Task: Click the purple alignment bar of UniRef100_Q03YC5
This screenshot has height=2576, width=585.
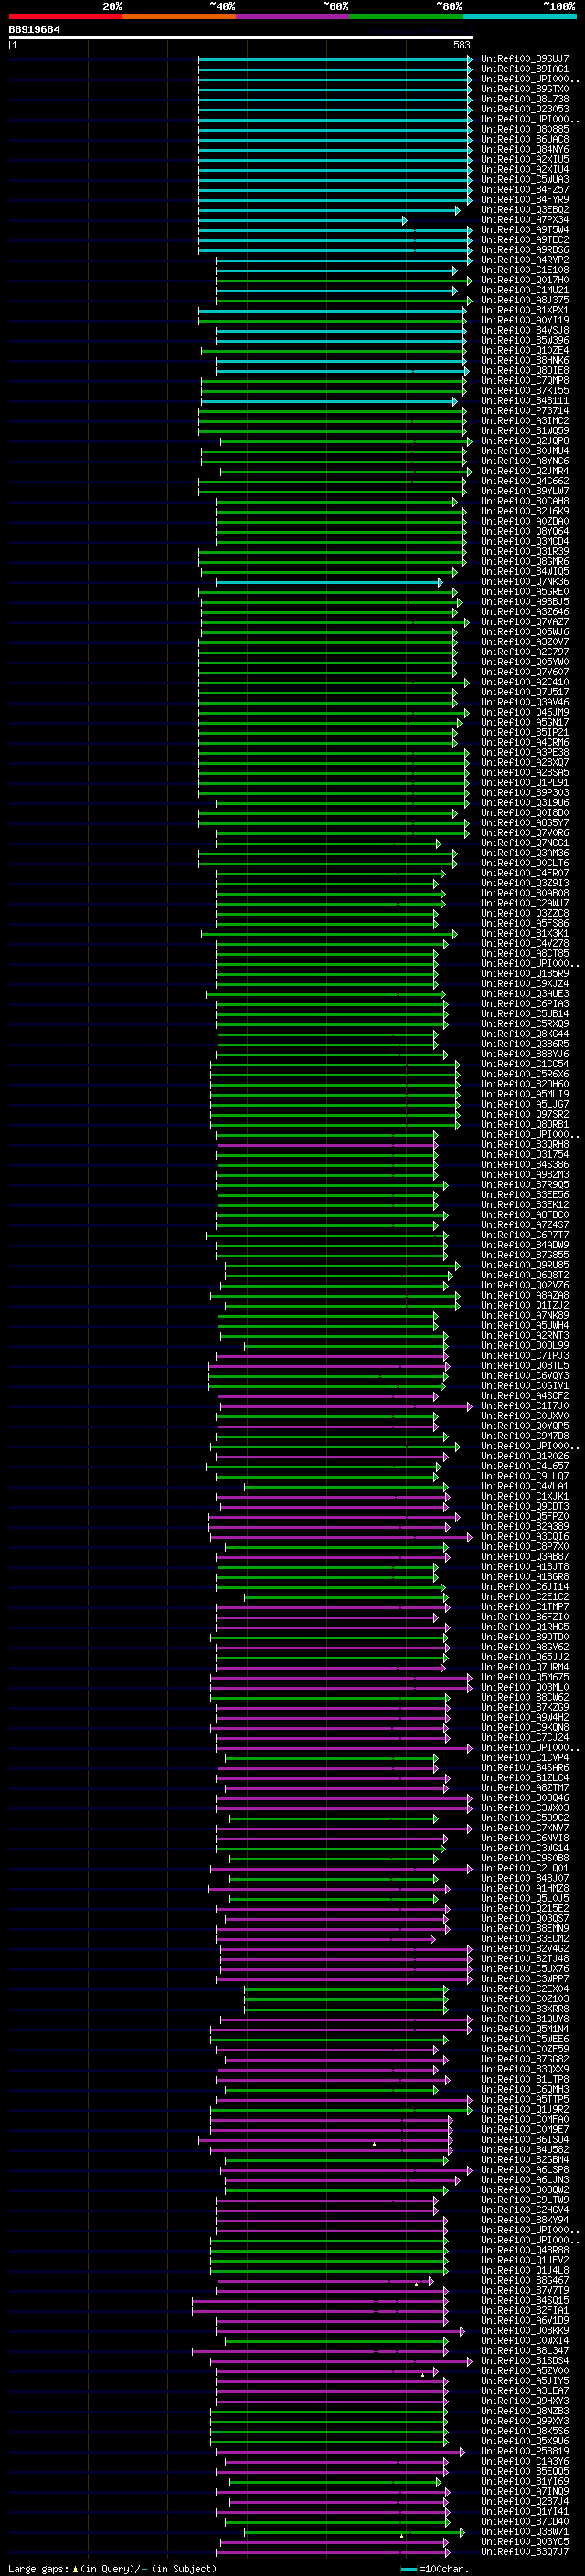Action: tap(335, 2542)
